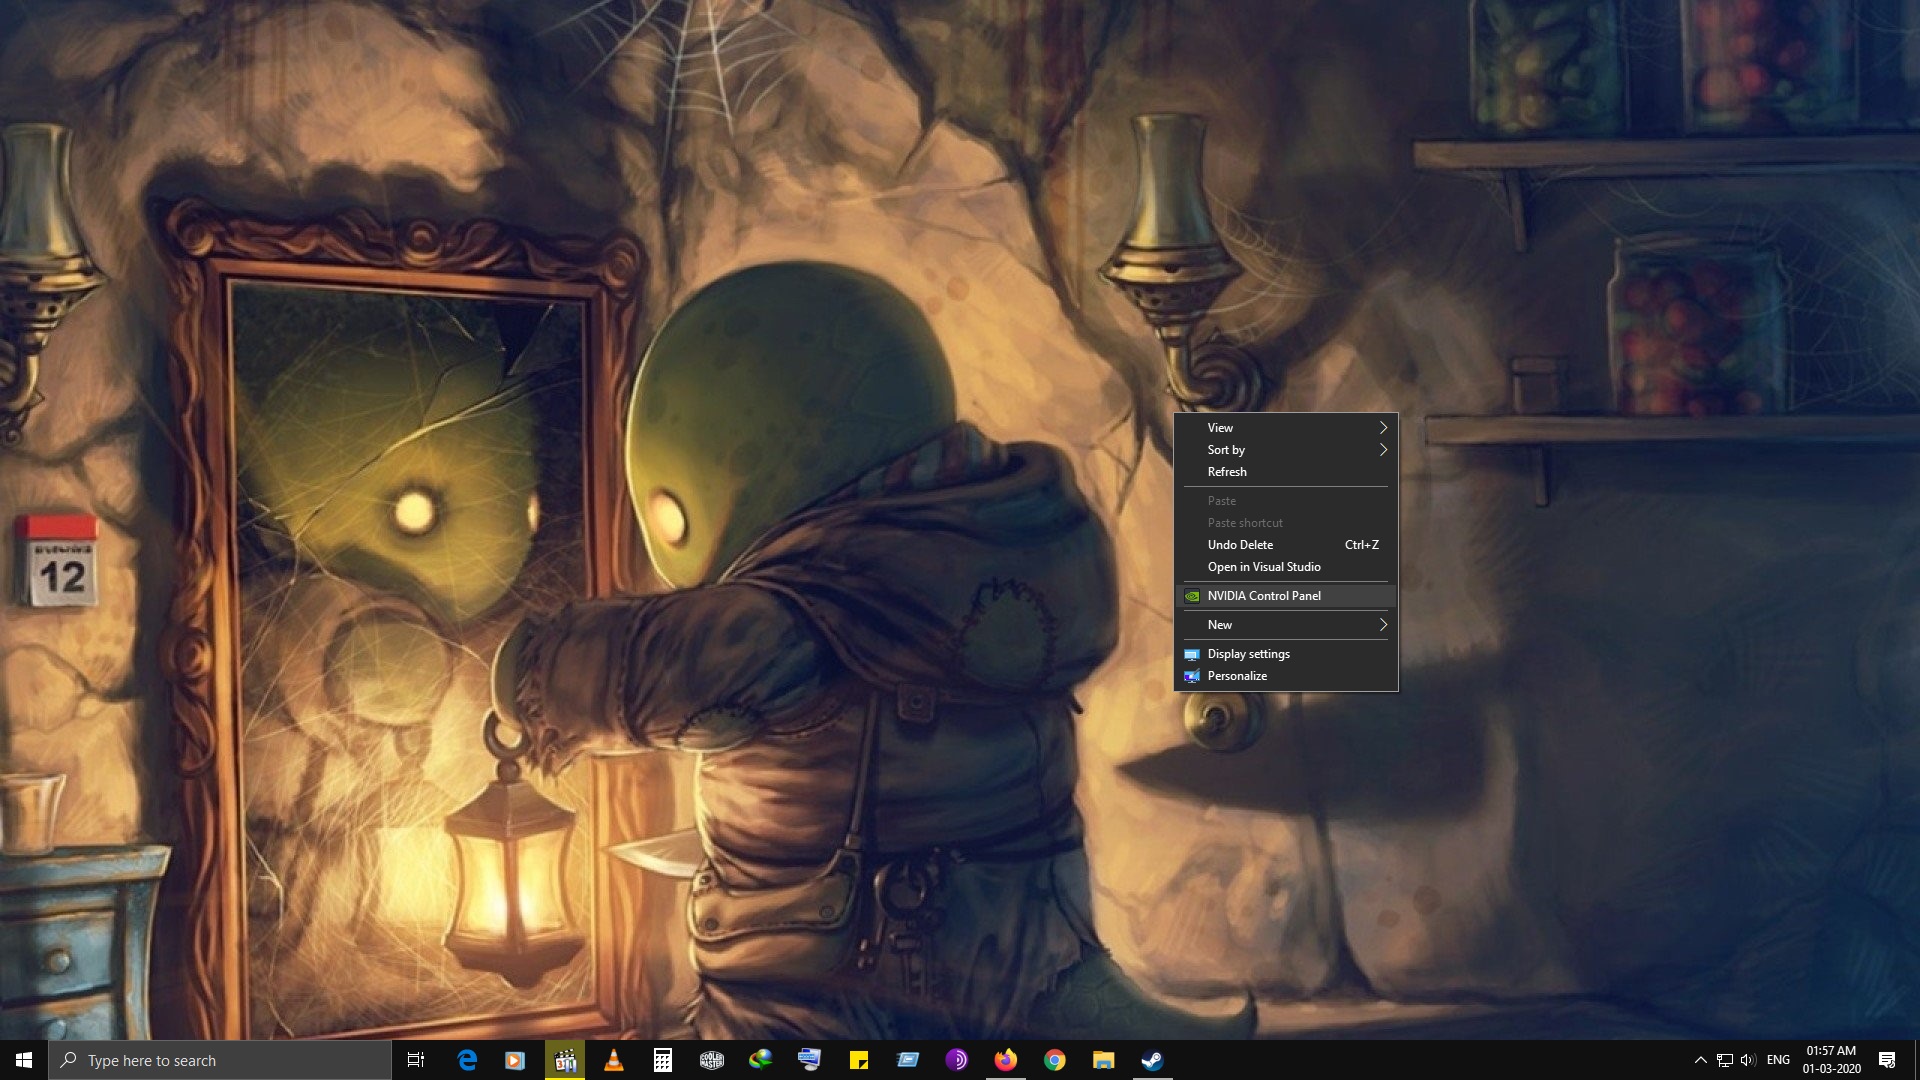Screen dimensions: 1920x1080
Task: Open Display settings entry
Action: (x=1248, y=654)
